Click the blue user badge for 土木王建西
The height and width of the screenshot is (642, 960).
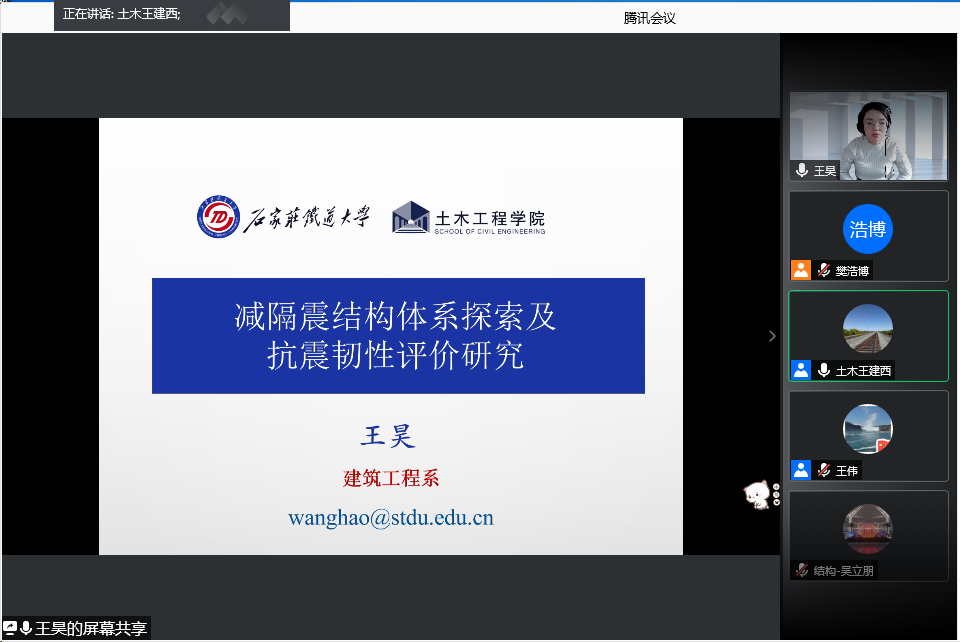point(801,370)
